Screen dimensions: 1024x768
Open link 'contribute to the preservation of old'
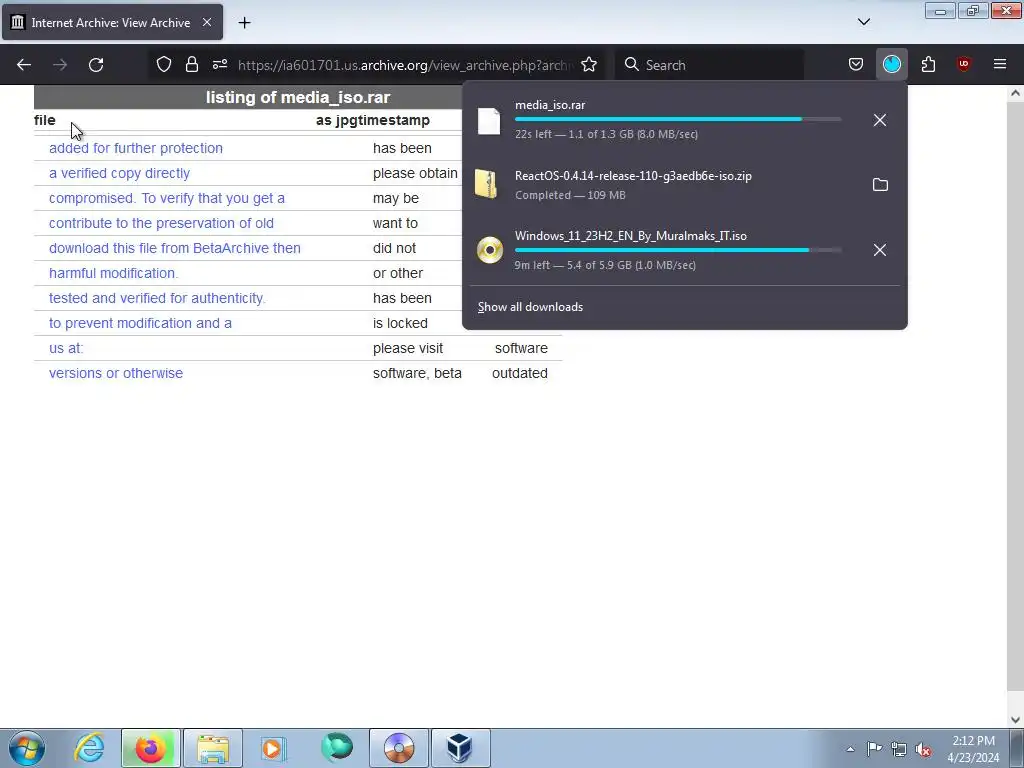coord(161,223)
